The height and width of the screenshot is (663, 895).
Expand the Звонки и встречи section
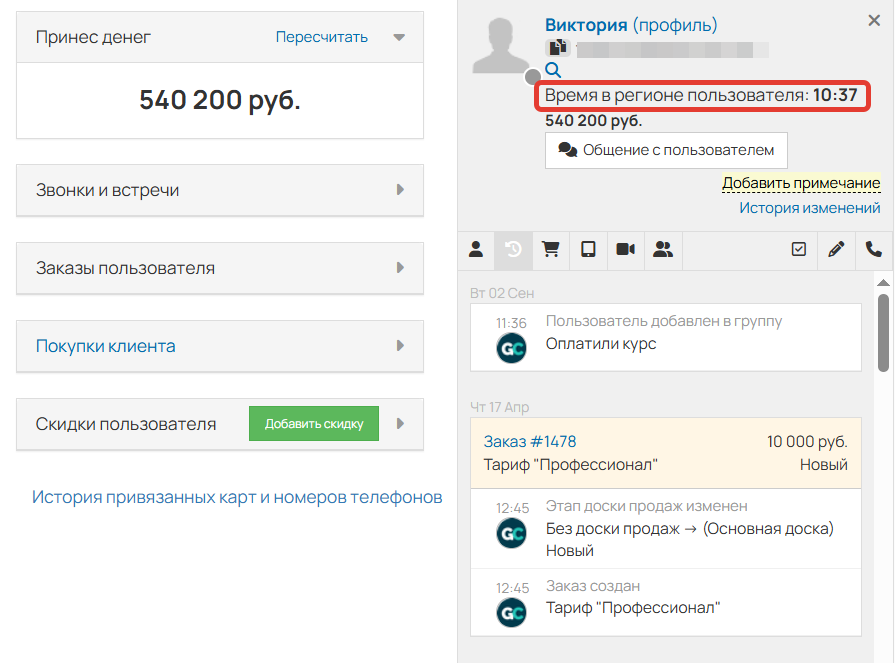pos(219,190)
